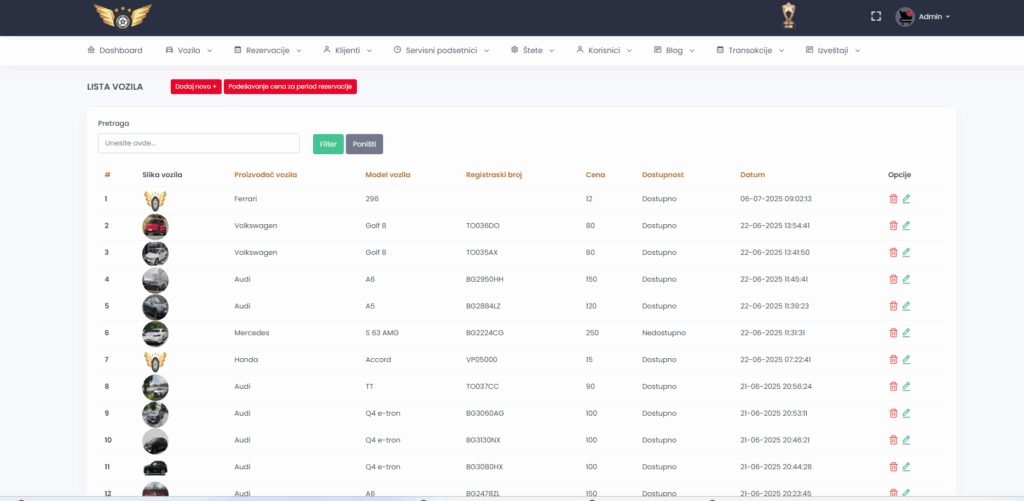Open the Admin user dropdown
Screen dimensions: 1024x501
tap(922, 16)
